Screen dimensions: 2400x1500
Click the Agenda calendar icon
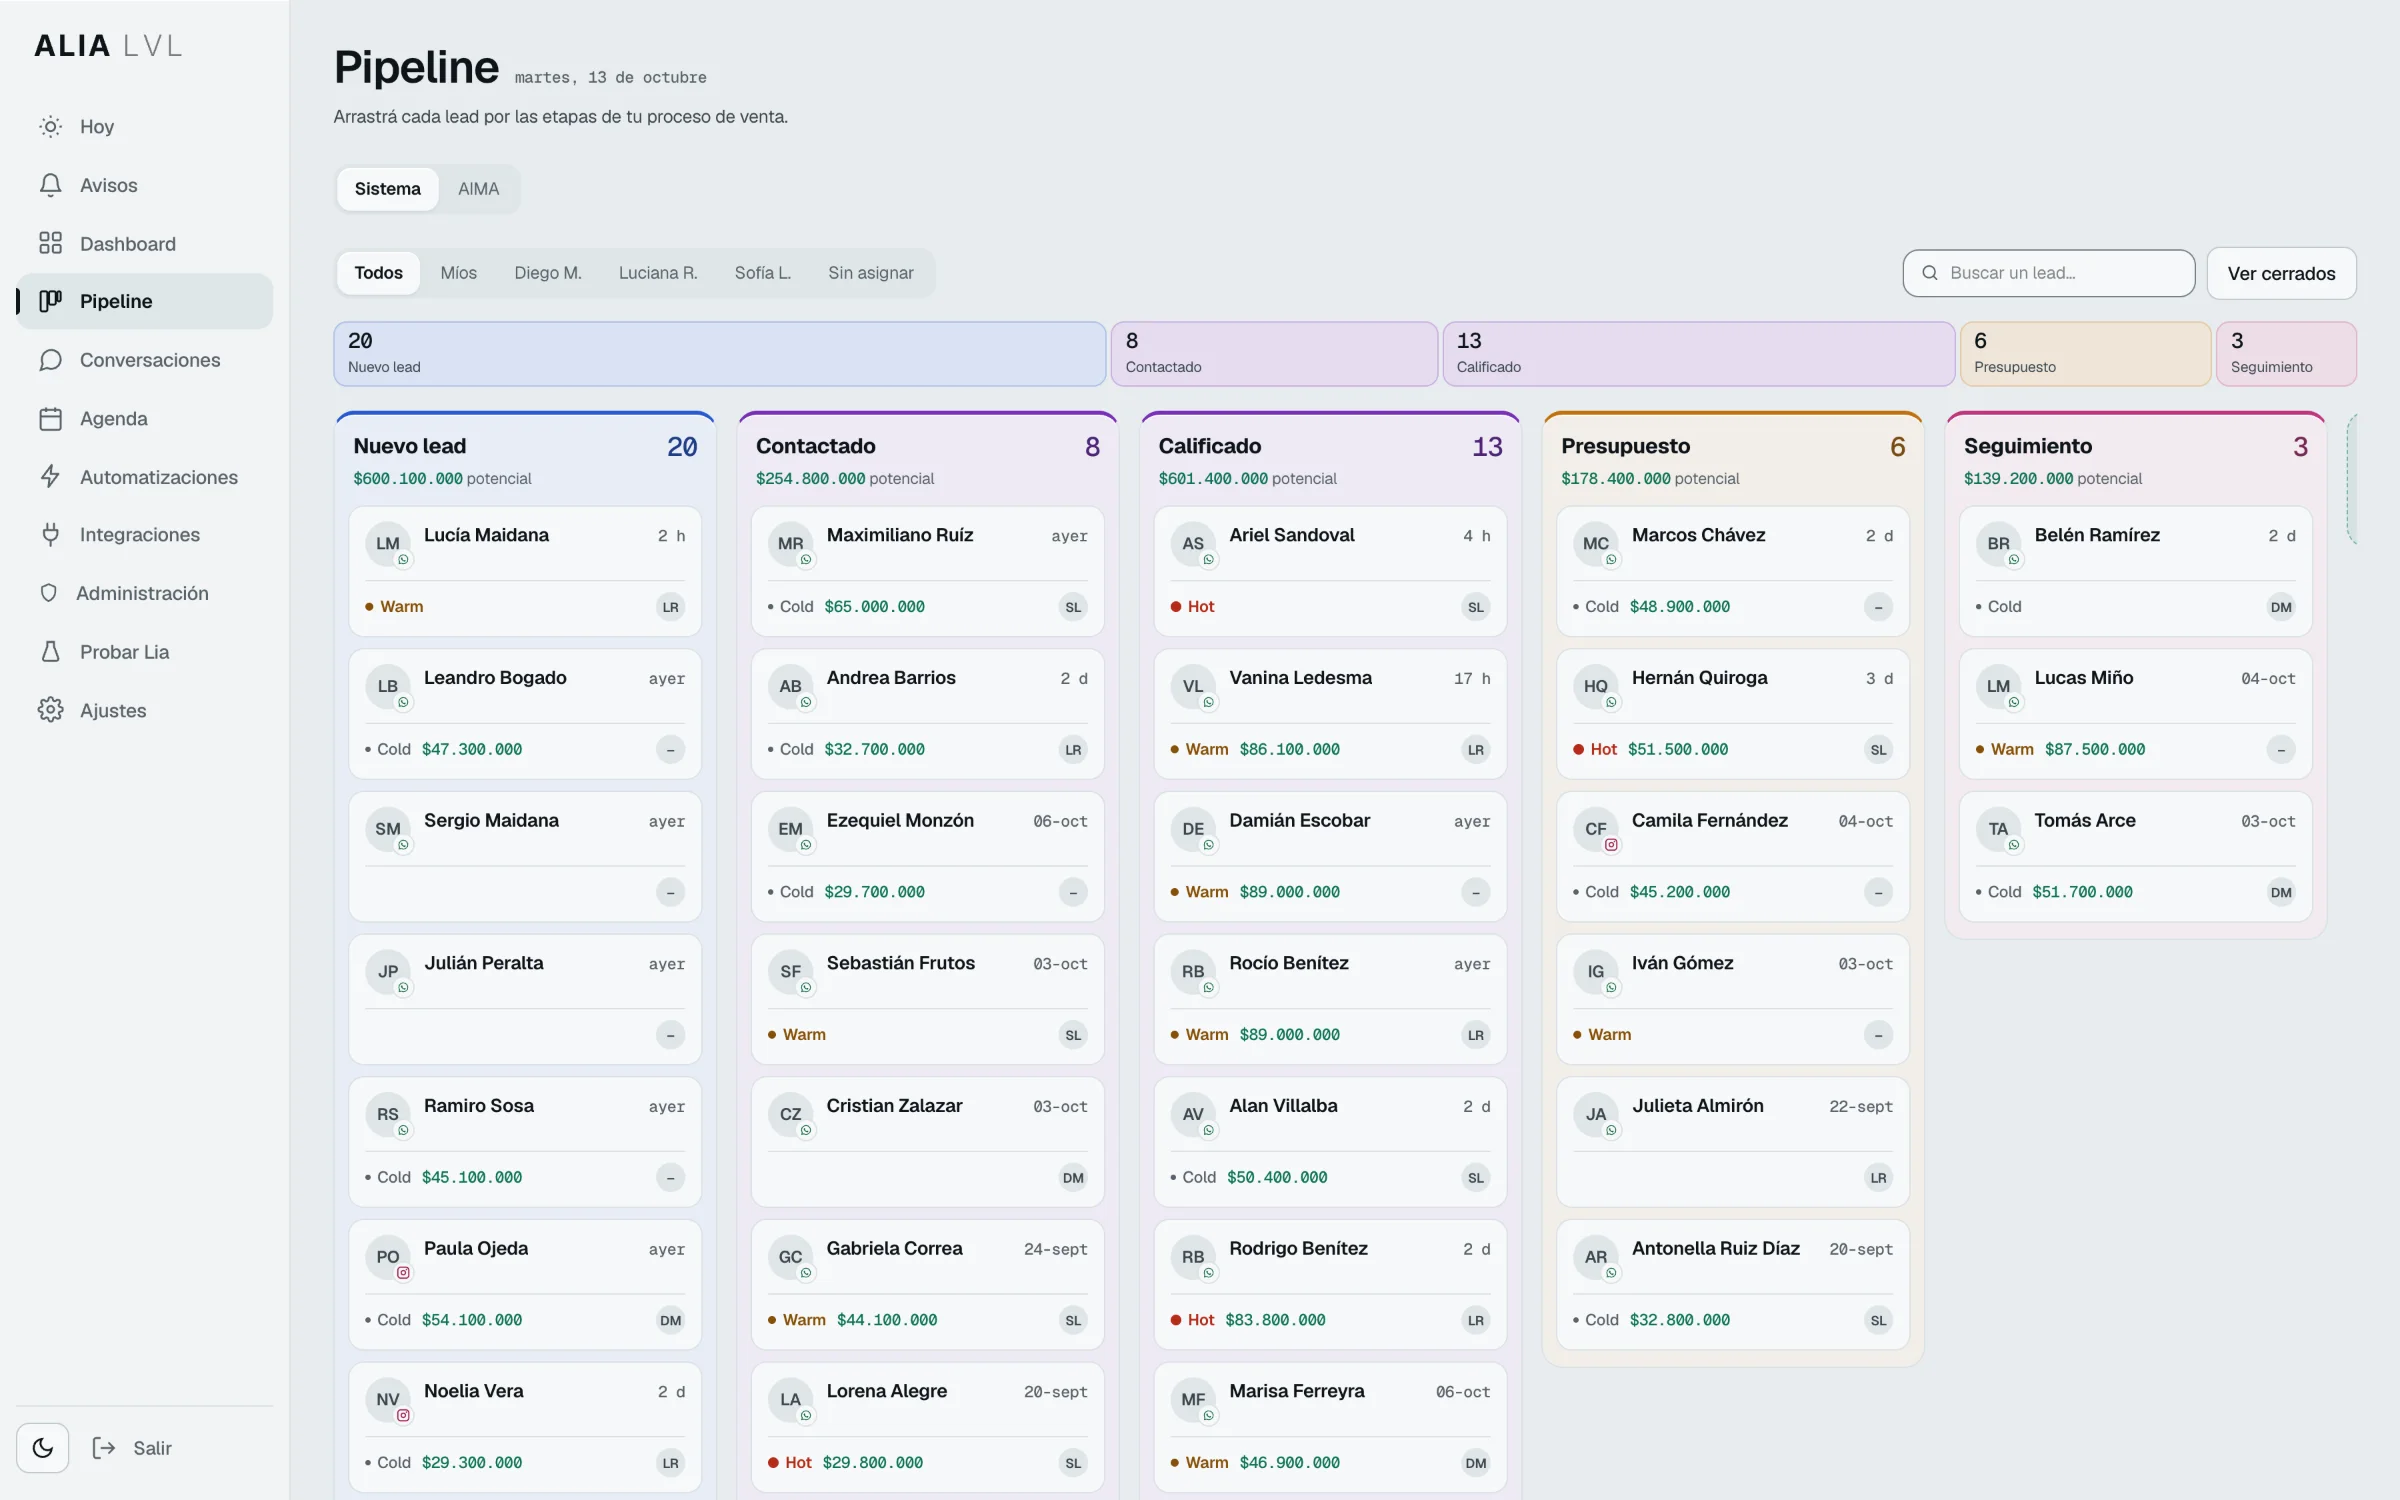tap(50, 419)
